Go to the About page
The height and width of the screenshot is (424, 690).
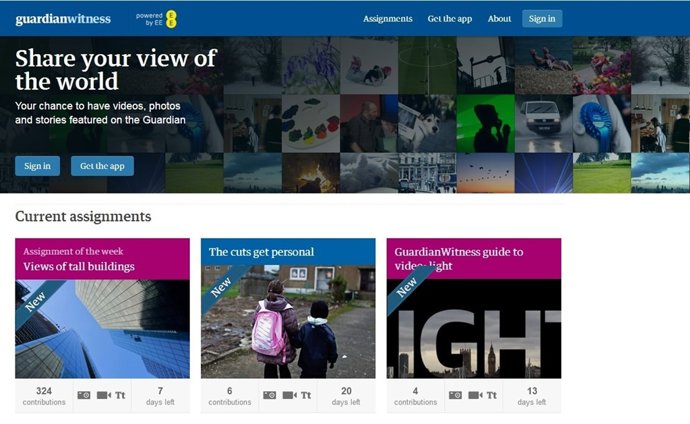coord(499,19)
